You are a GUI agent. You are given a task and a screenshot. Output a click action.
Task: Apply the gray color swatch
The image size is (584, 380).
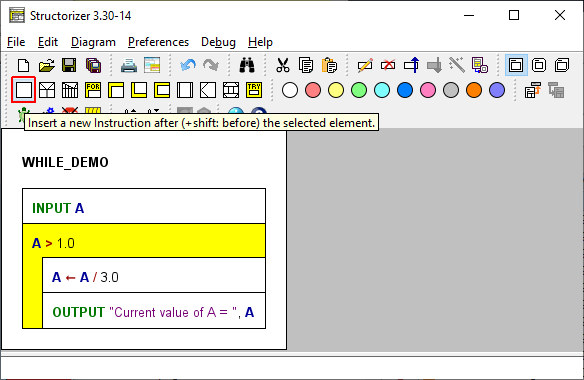451,90
